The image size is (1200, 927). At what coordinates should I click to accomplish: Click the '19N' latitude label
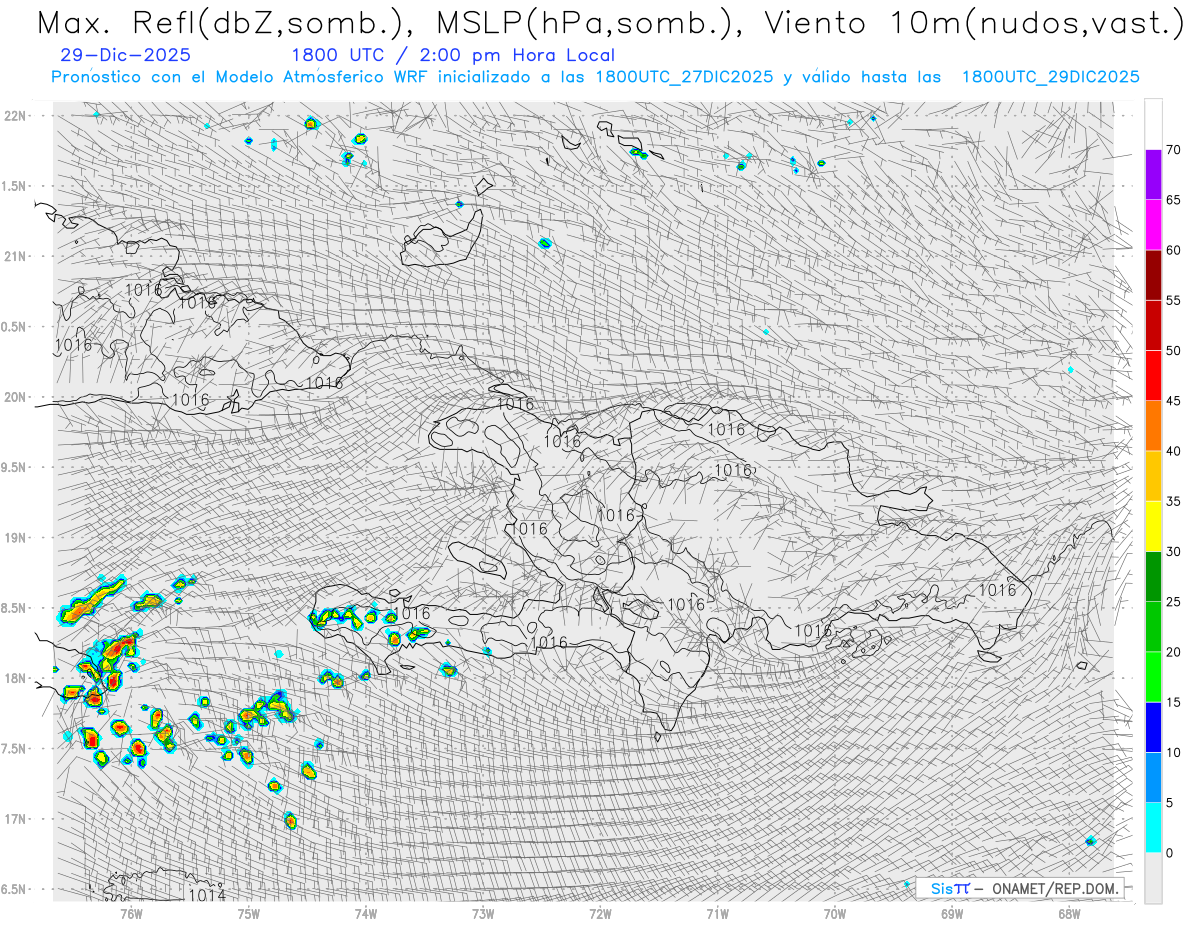14,538
